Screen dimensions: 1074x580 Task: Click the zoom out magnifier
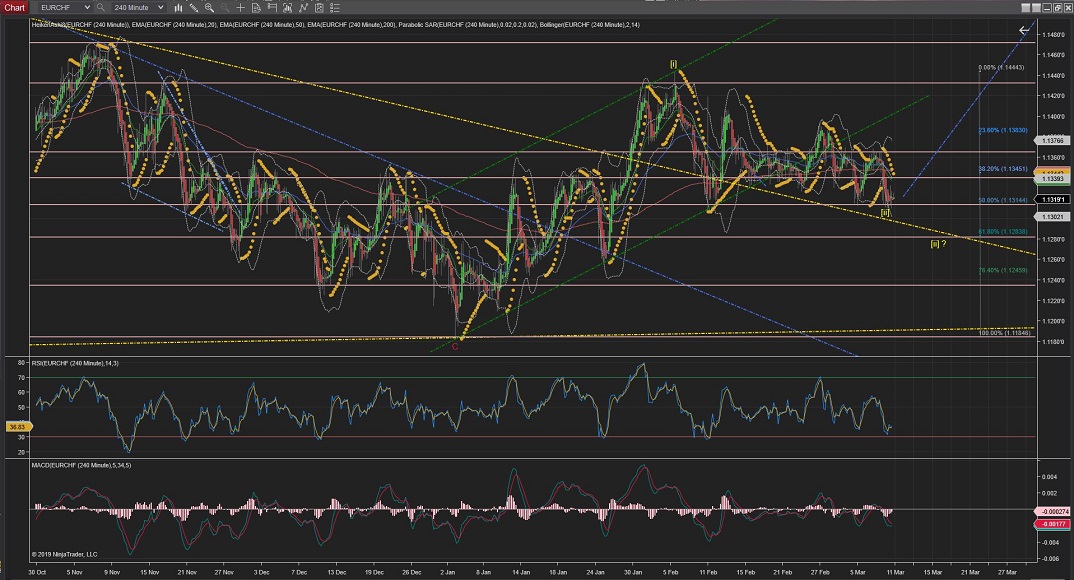pyautogui.click(x=225, y=8)
